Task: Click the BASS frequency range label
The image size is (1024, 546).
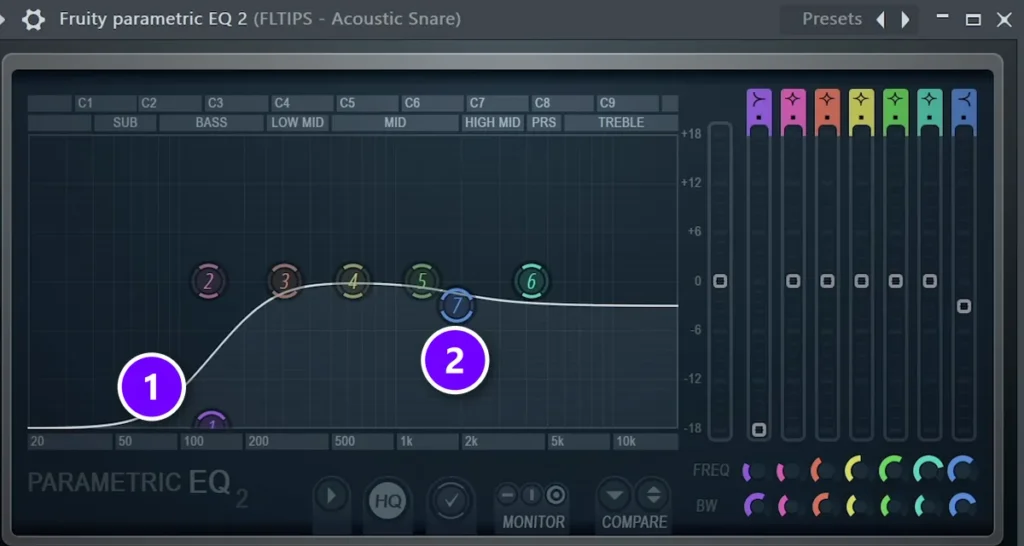Action: [212, 122]
